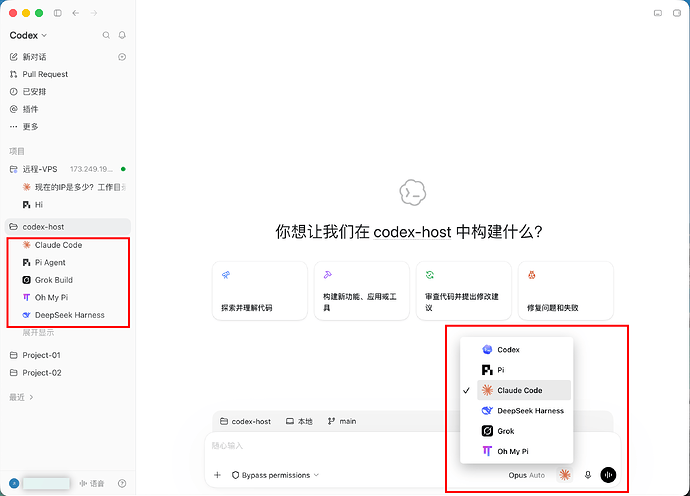Open the Codex app dropdown
690x496 pixels.
click(x=28, y=35)
